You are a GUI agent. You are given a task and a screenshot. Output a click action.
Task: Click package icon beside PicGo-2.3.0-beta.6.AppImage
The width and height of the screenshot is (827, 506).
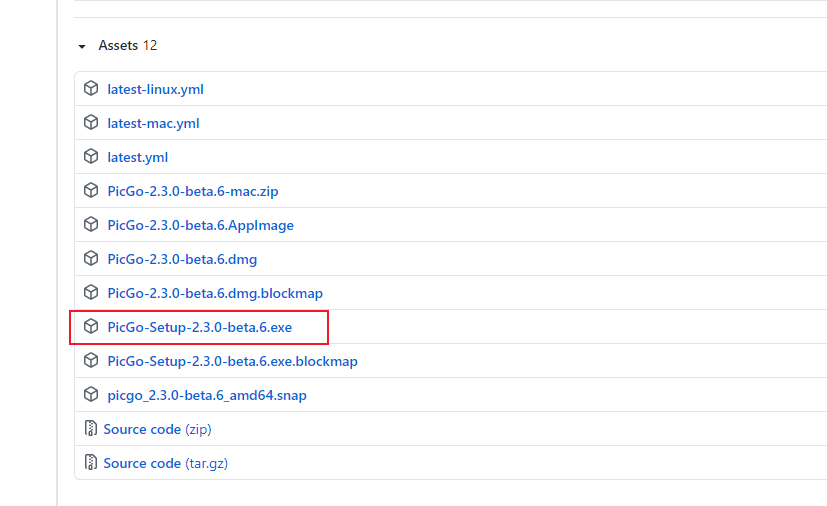coord(91,224)
